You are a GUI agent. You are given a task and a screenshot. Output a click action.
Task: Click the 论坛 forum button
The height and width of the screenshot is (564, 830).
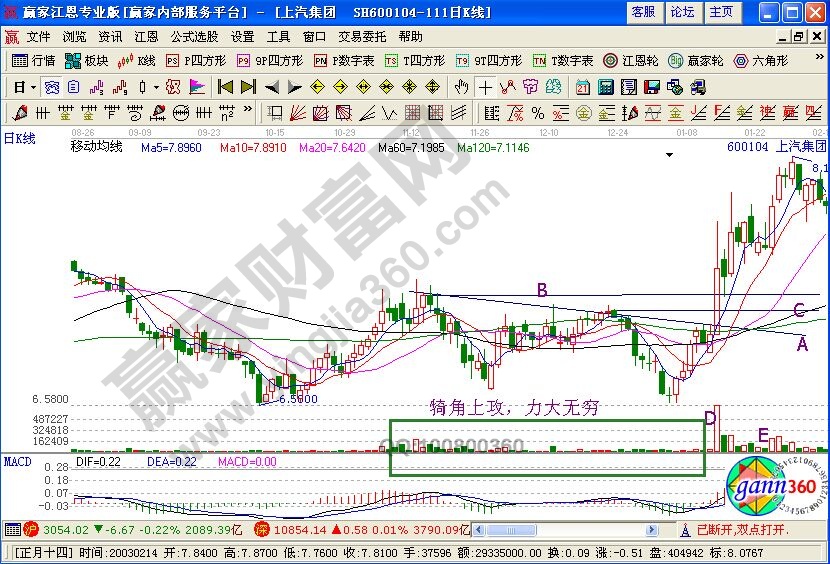(x=682, y=12)
